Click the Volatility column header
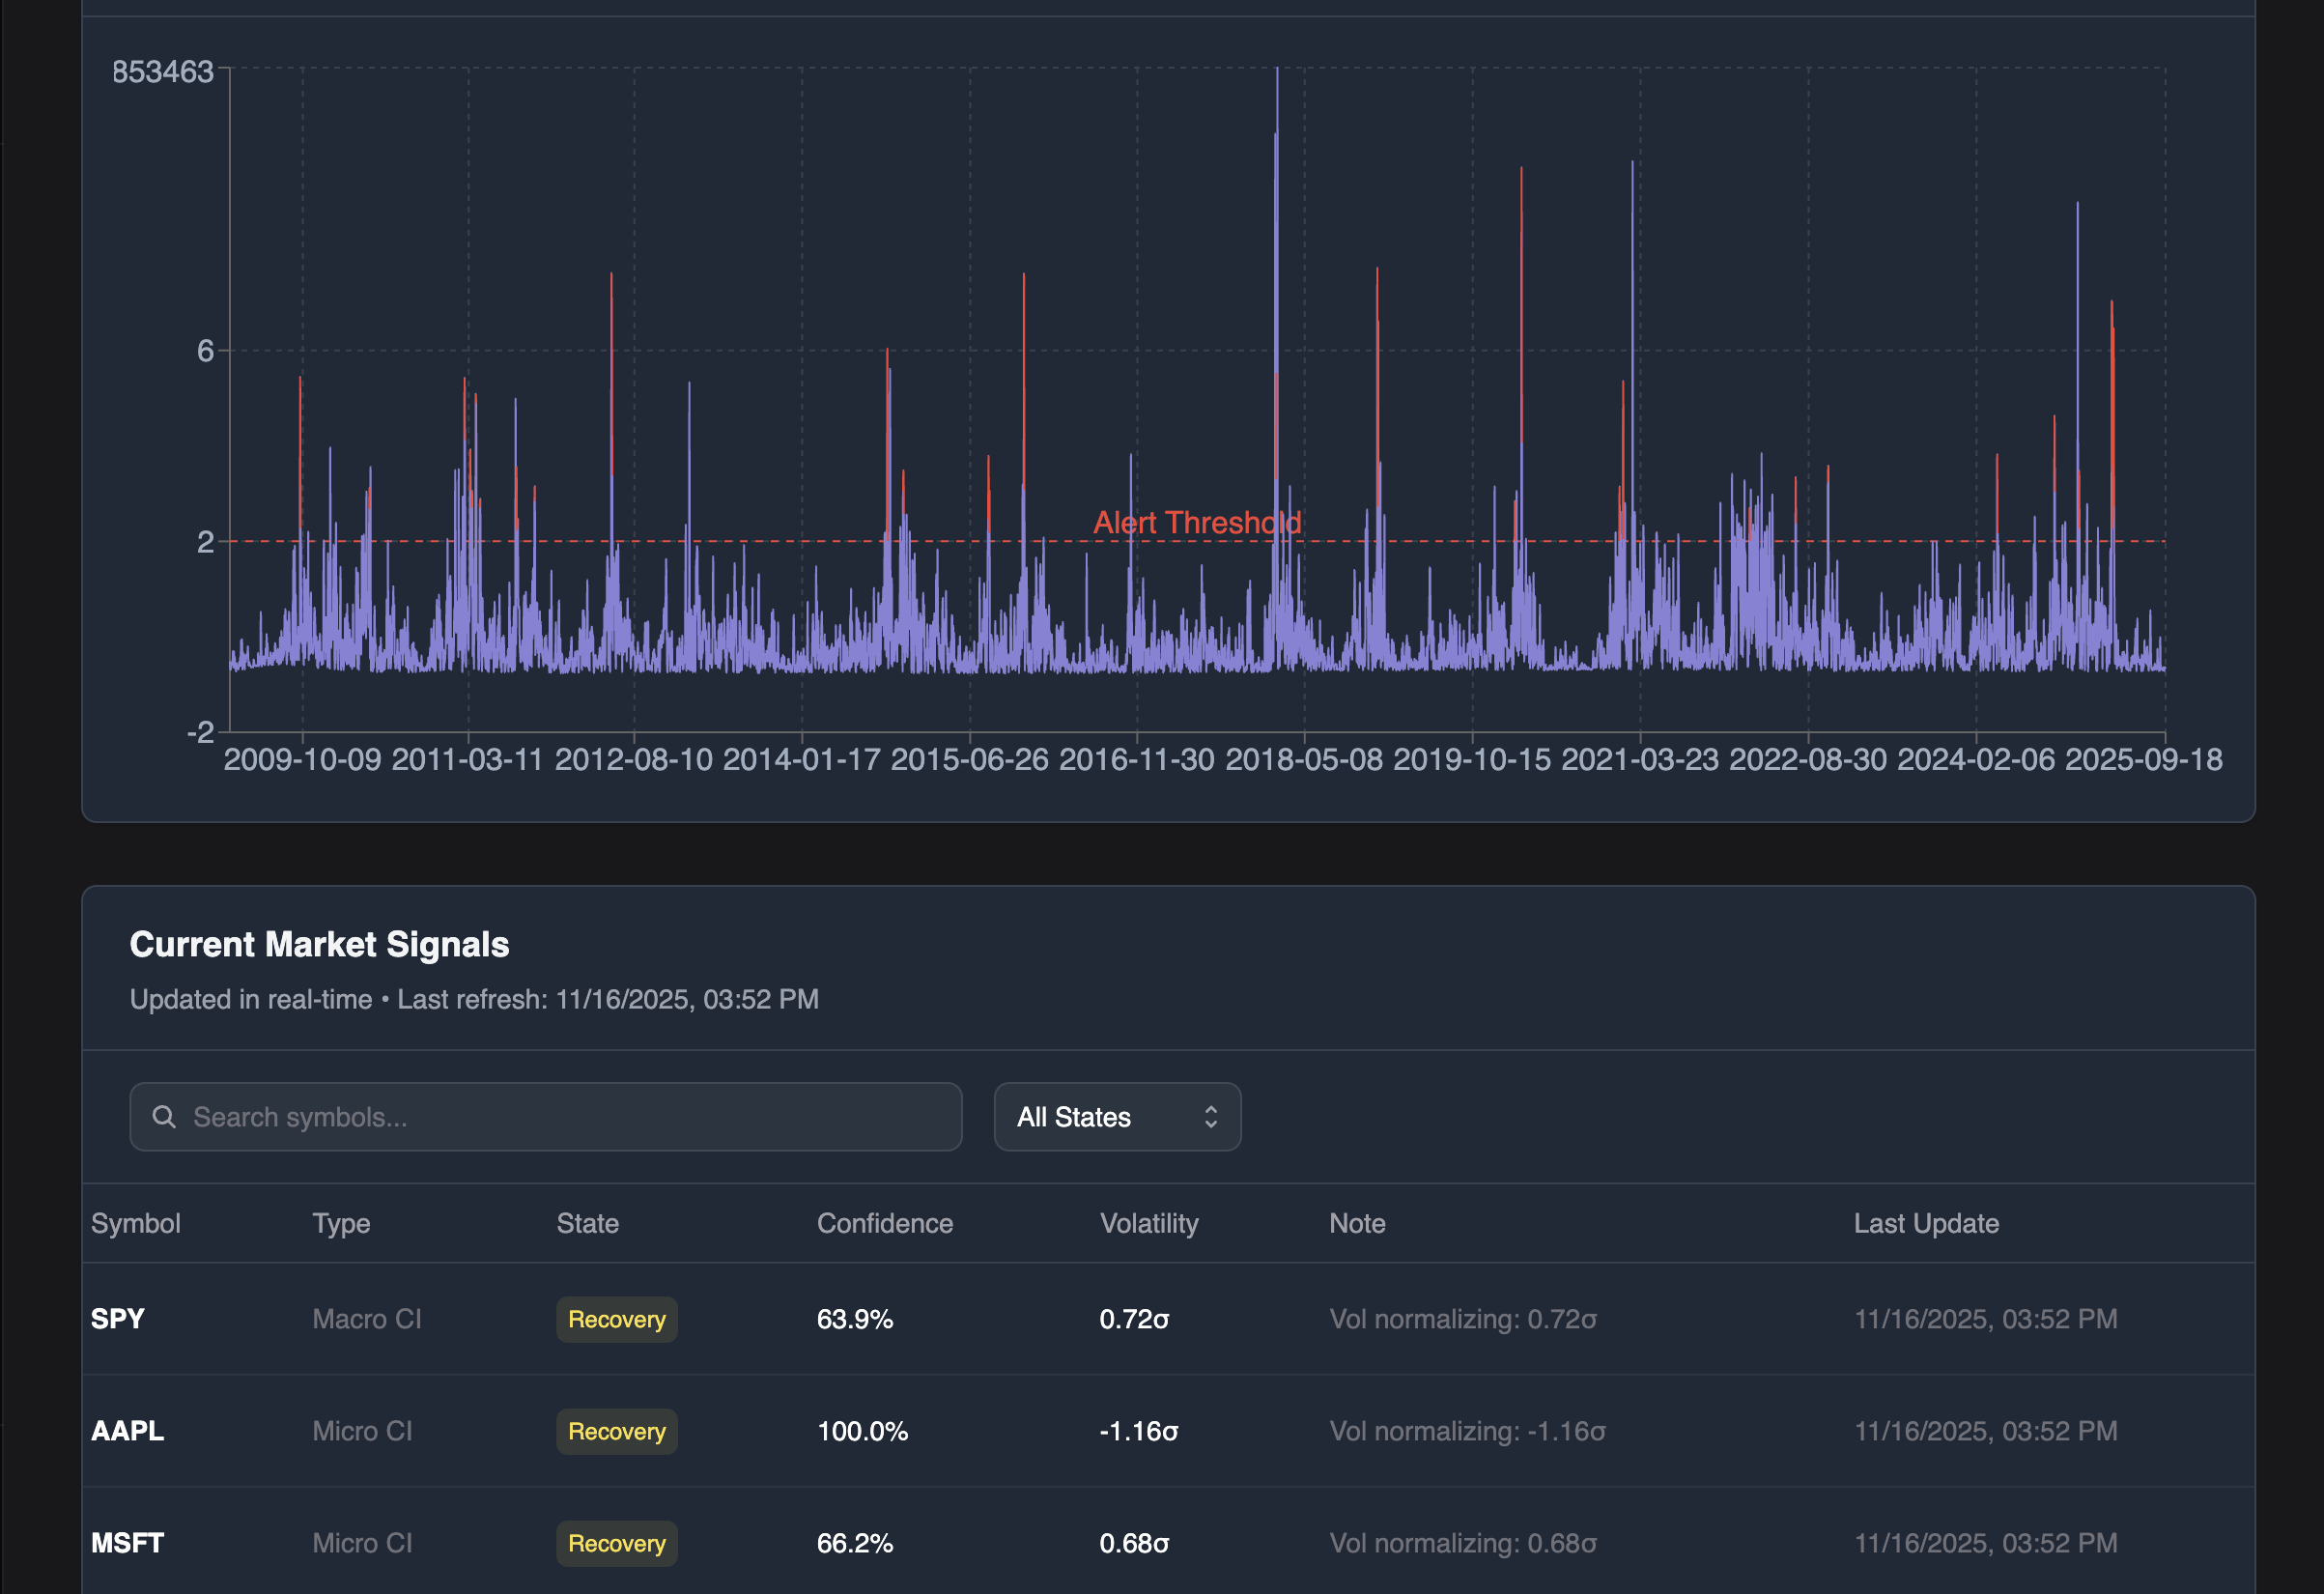The image size is (2324, 1594). click(x=1148, y=1222)
